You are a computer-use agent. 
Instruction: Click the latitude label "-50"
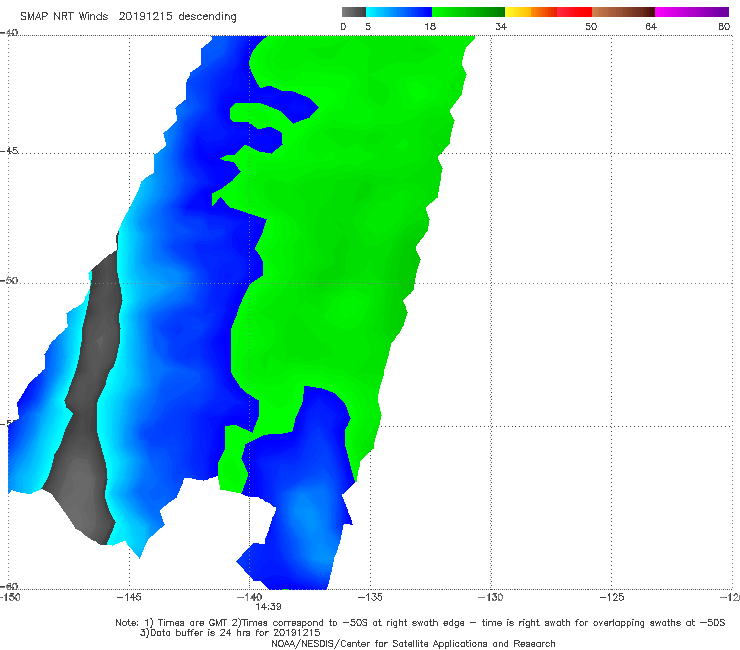9,280
